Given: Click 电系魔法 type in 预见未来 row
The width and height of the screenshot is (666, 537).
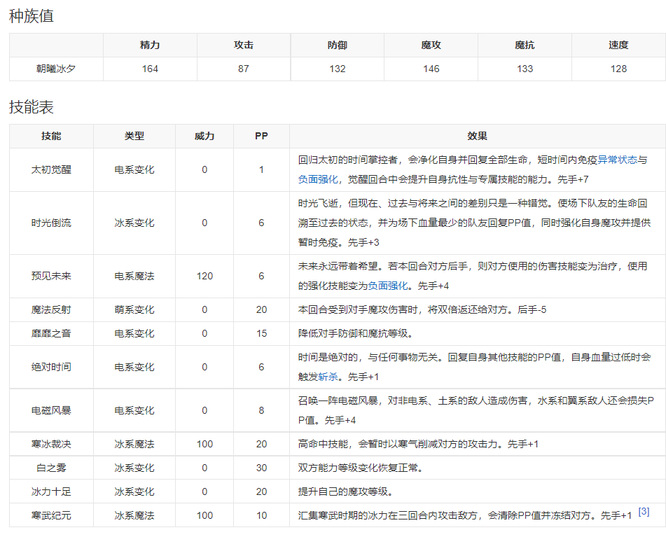Looking at the screenshot, I should (134, 276).
